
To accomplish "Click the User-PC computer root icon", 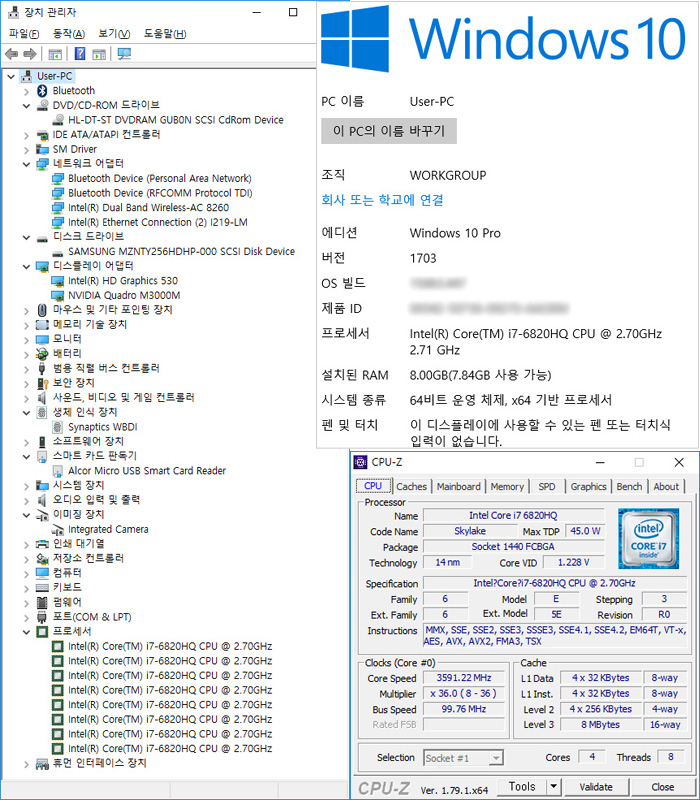I will tap(27, 76).
